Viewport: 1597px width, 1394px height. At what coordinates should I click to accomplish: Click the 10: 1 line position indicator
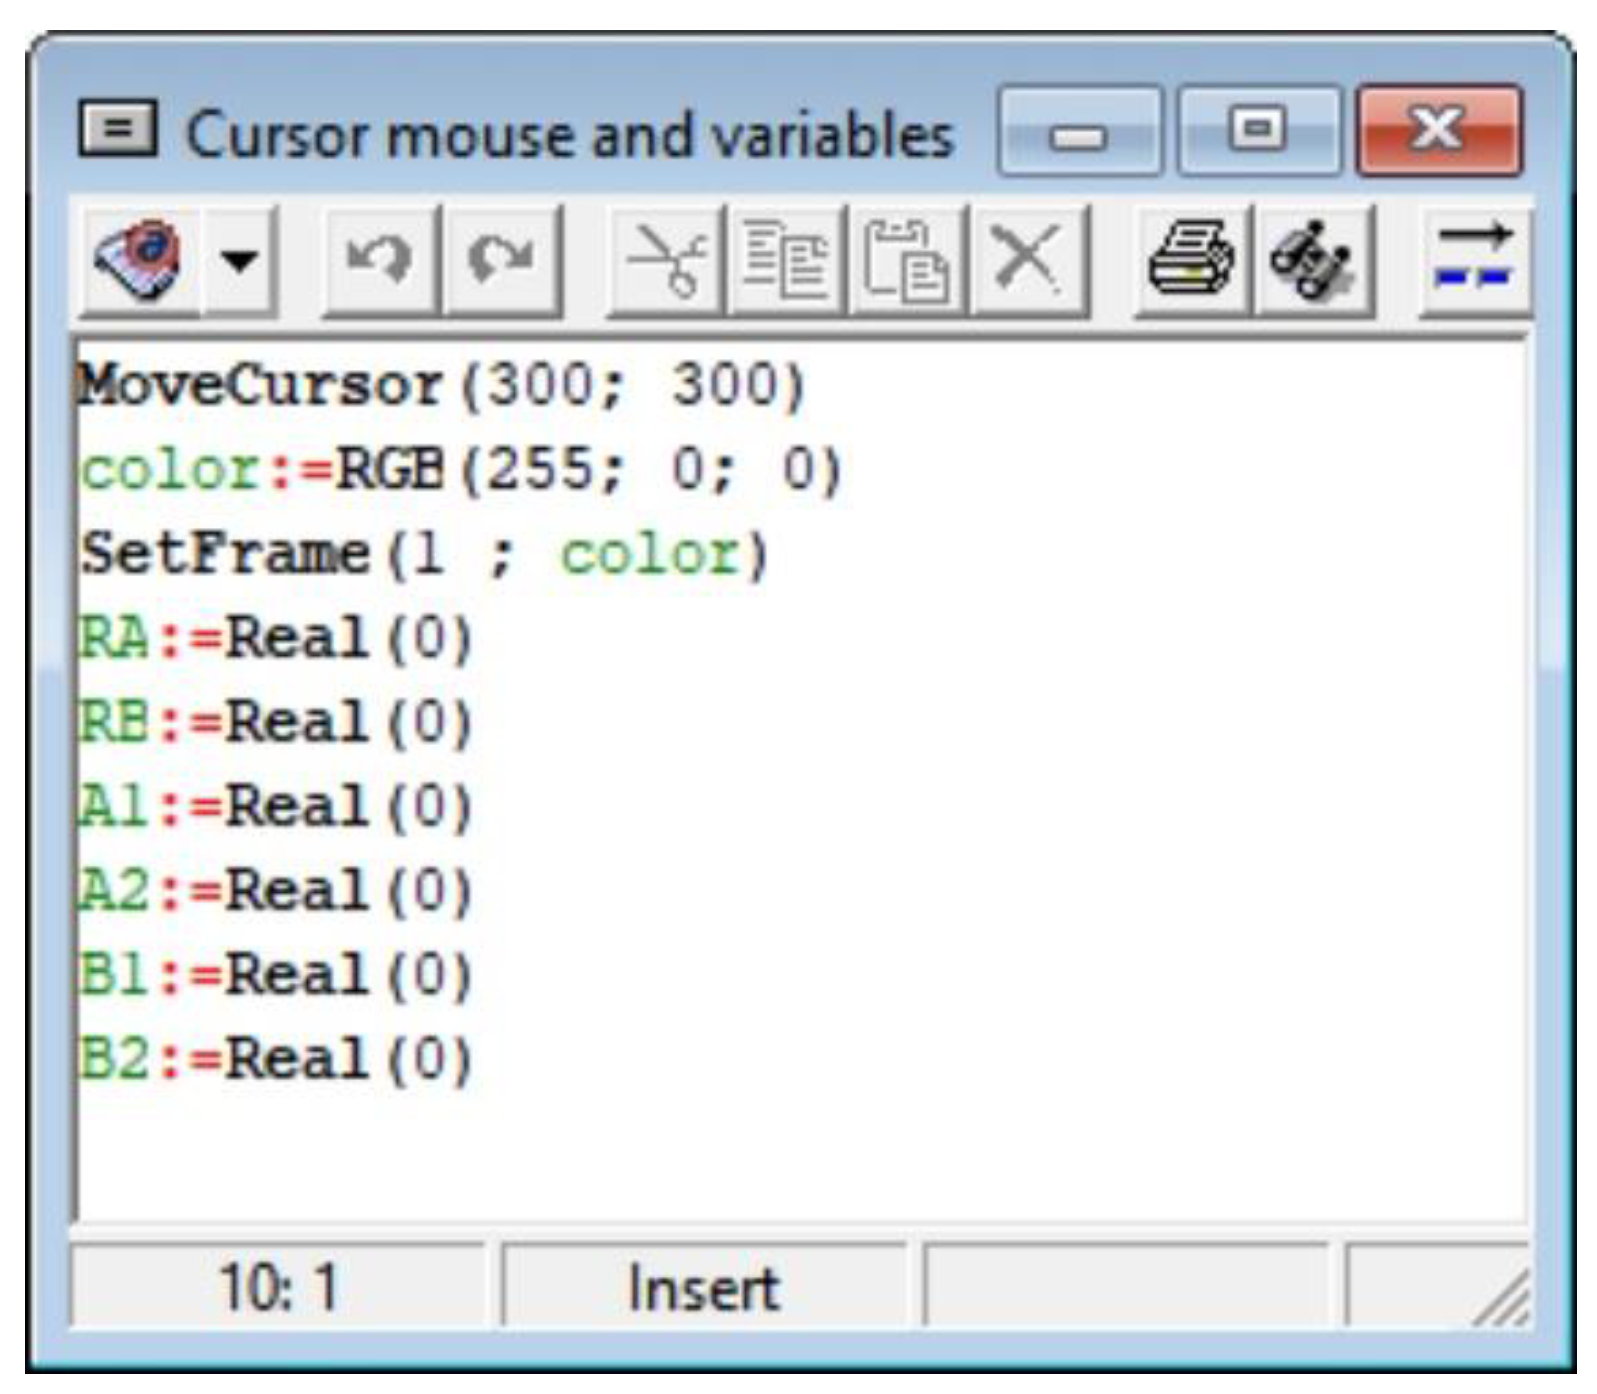pyautogui.click(x=278, y=1287)
